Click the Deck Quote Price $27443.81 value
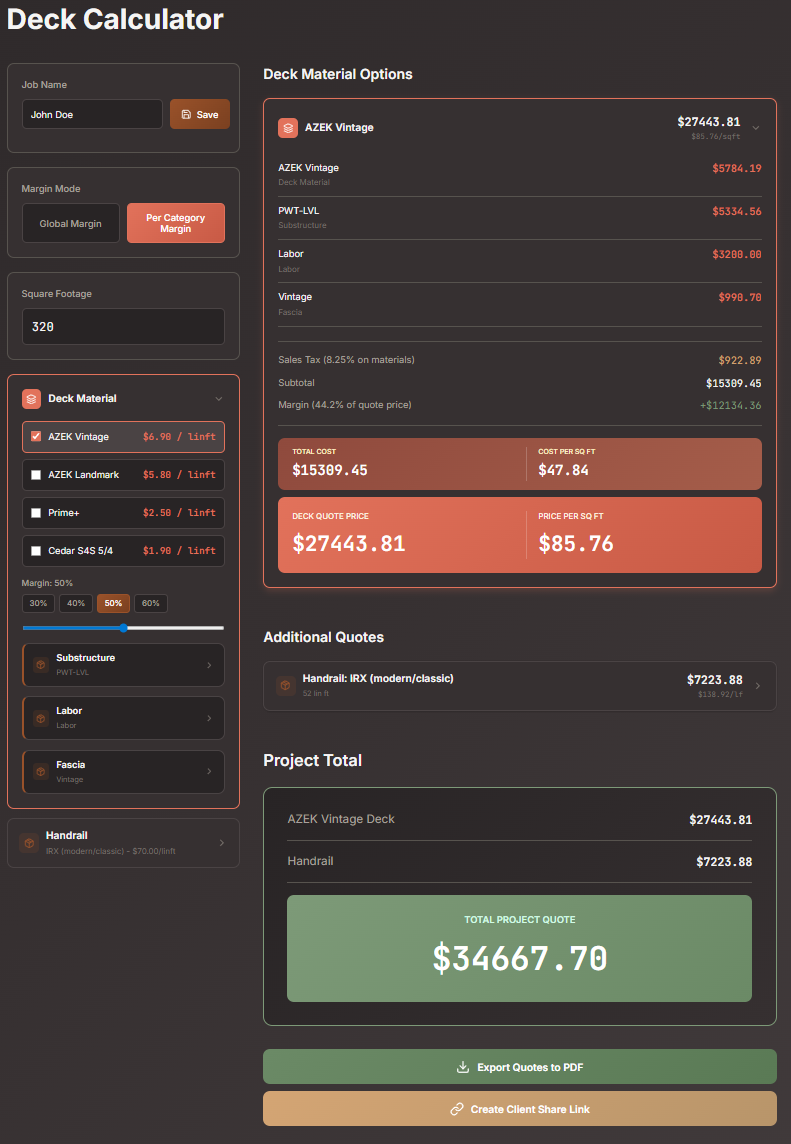 click(x=349, y=543)
